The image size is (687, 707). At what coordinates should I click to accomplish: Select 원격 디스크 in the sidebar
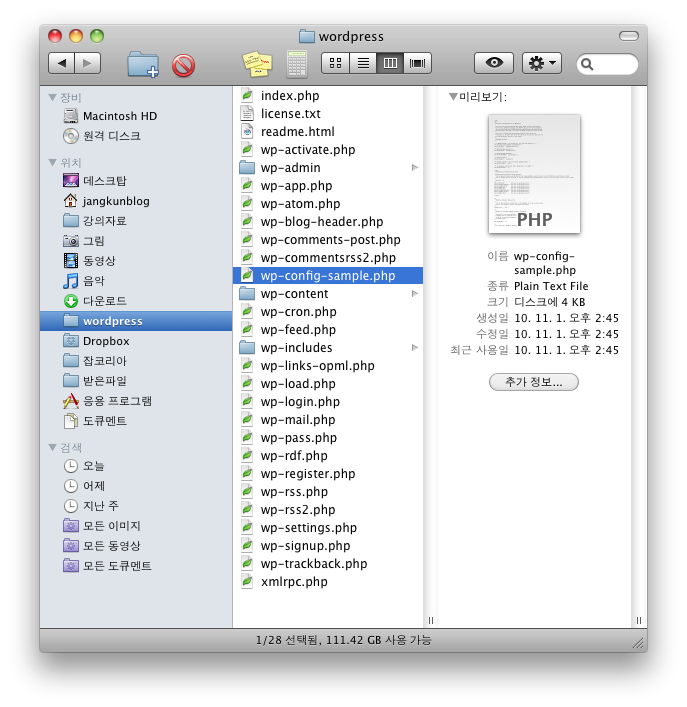(x=136, y=136)
